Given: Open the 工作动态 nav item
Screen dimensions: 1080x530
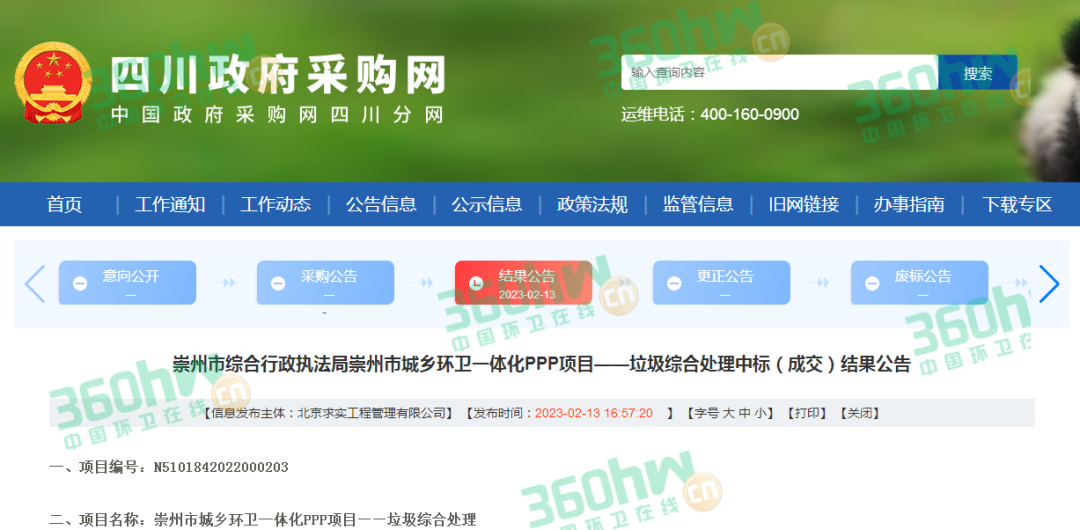Looking at the screenshot, I should coord(276,204).
